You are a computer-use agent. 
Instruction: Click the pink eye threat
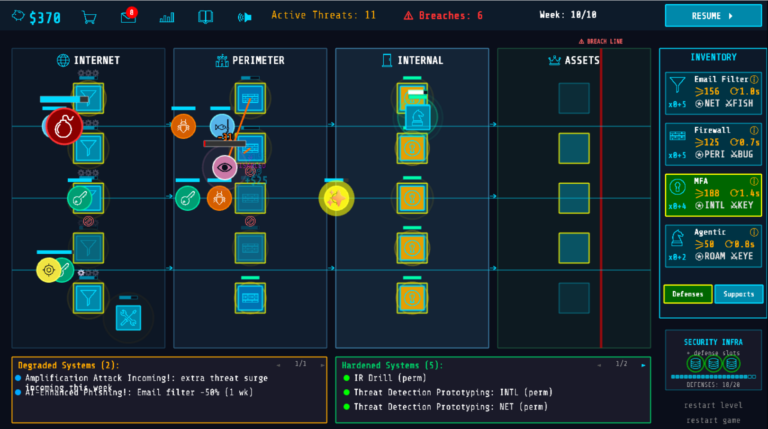click(x=224, y=167)
